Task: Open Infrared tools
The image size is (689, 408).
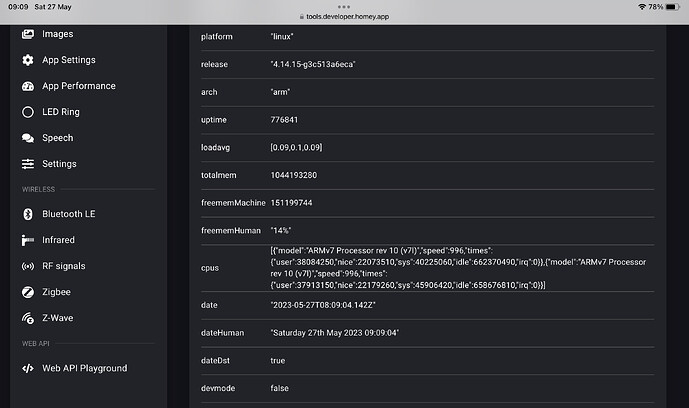Action: pyautogui.click(x=58, y=240)
